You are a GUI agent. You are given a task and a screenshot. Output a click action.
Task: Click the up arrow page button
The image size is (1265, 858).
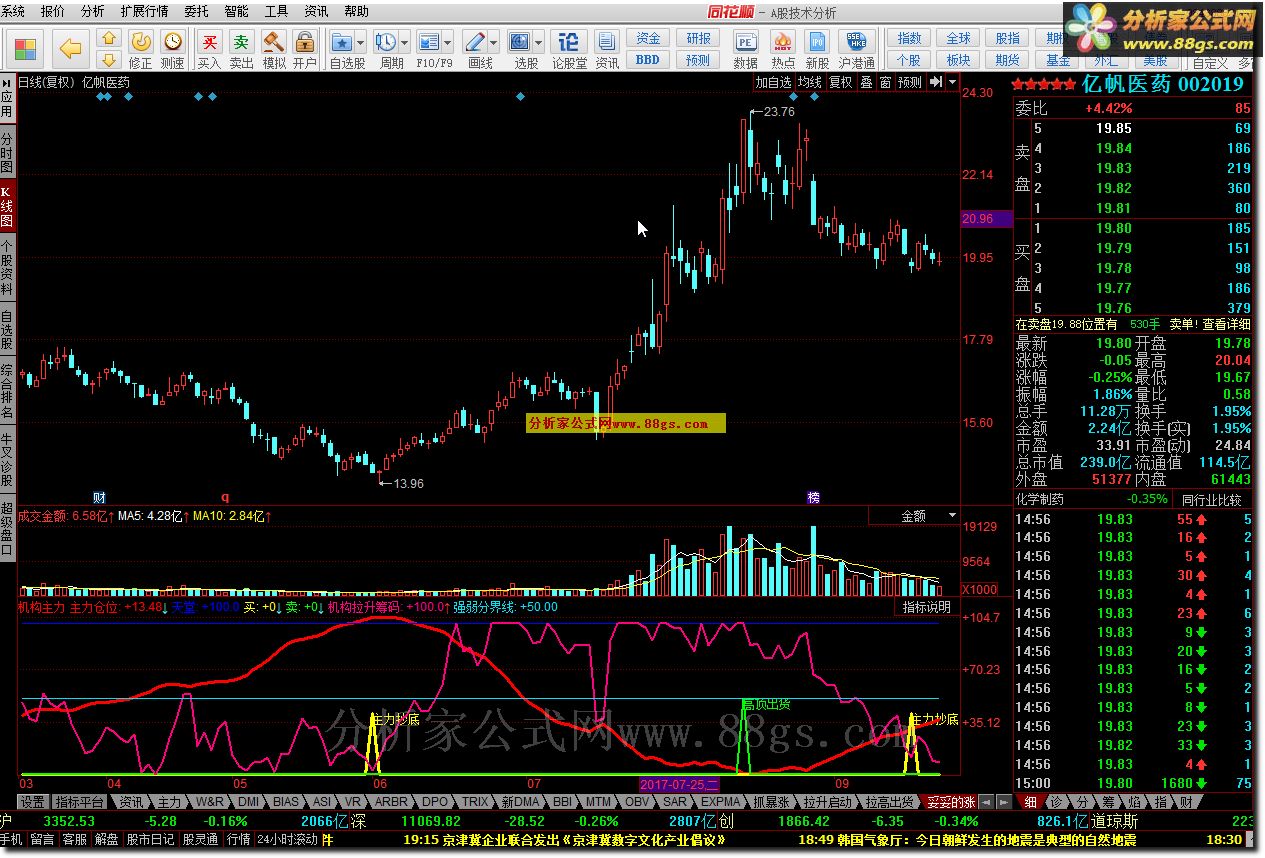point(109,39)
